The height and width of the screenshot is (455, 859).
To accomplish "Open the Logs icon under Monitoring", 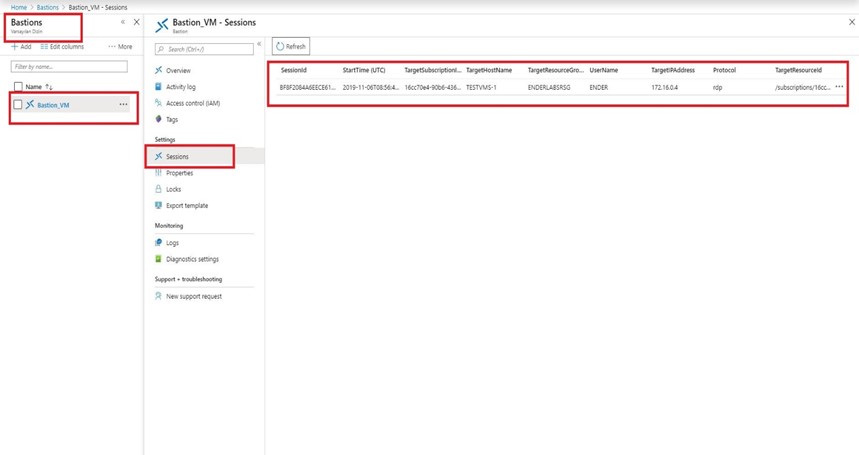I will pos(158,243).
